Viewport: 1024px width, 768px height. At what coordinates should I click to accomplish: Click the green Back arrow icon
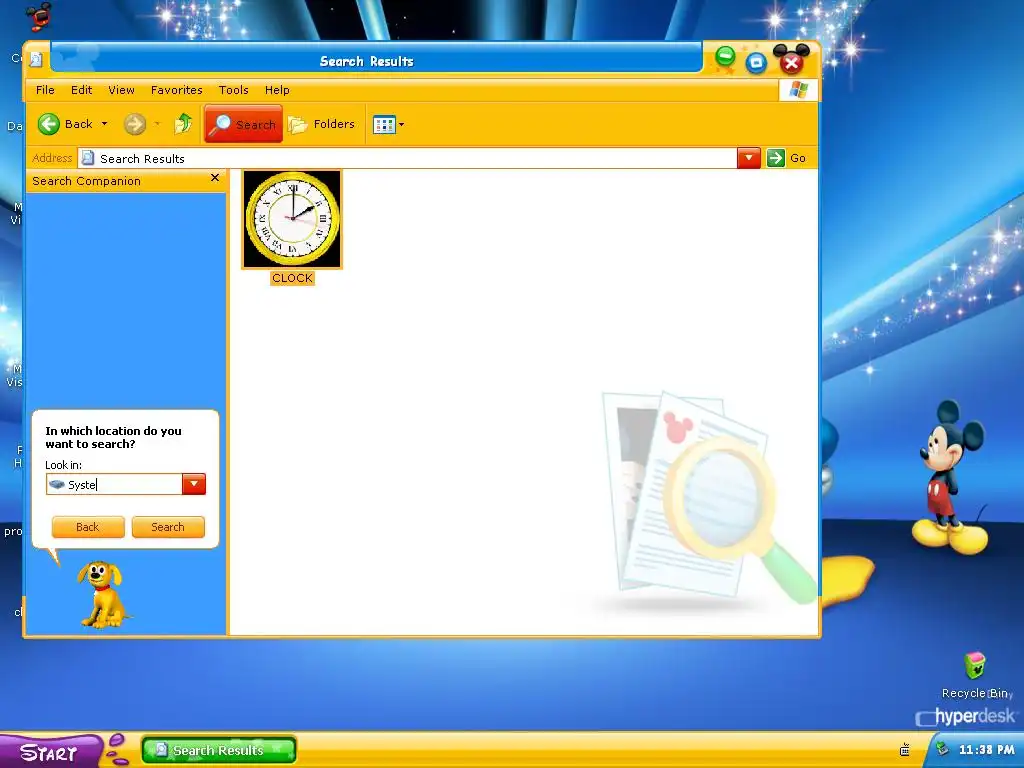(49, 123)
